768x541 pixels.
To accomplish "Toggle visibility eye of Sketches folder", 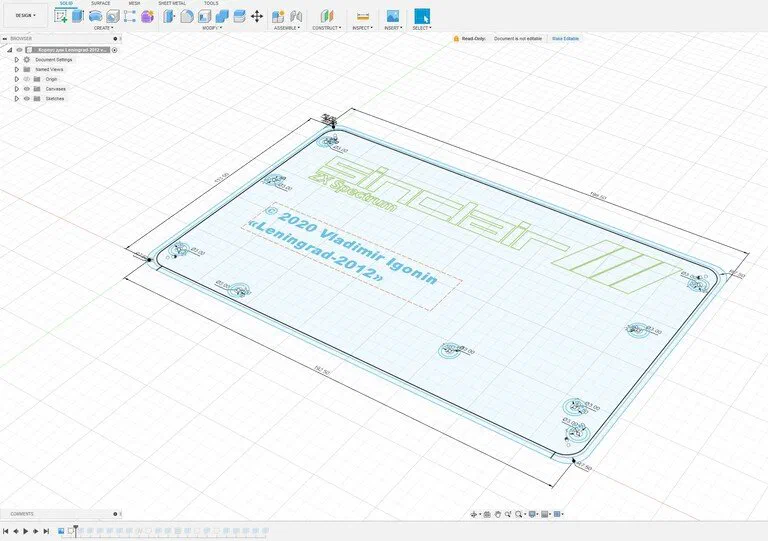I will coord(27,98).
